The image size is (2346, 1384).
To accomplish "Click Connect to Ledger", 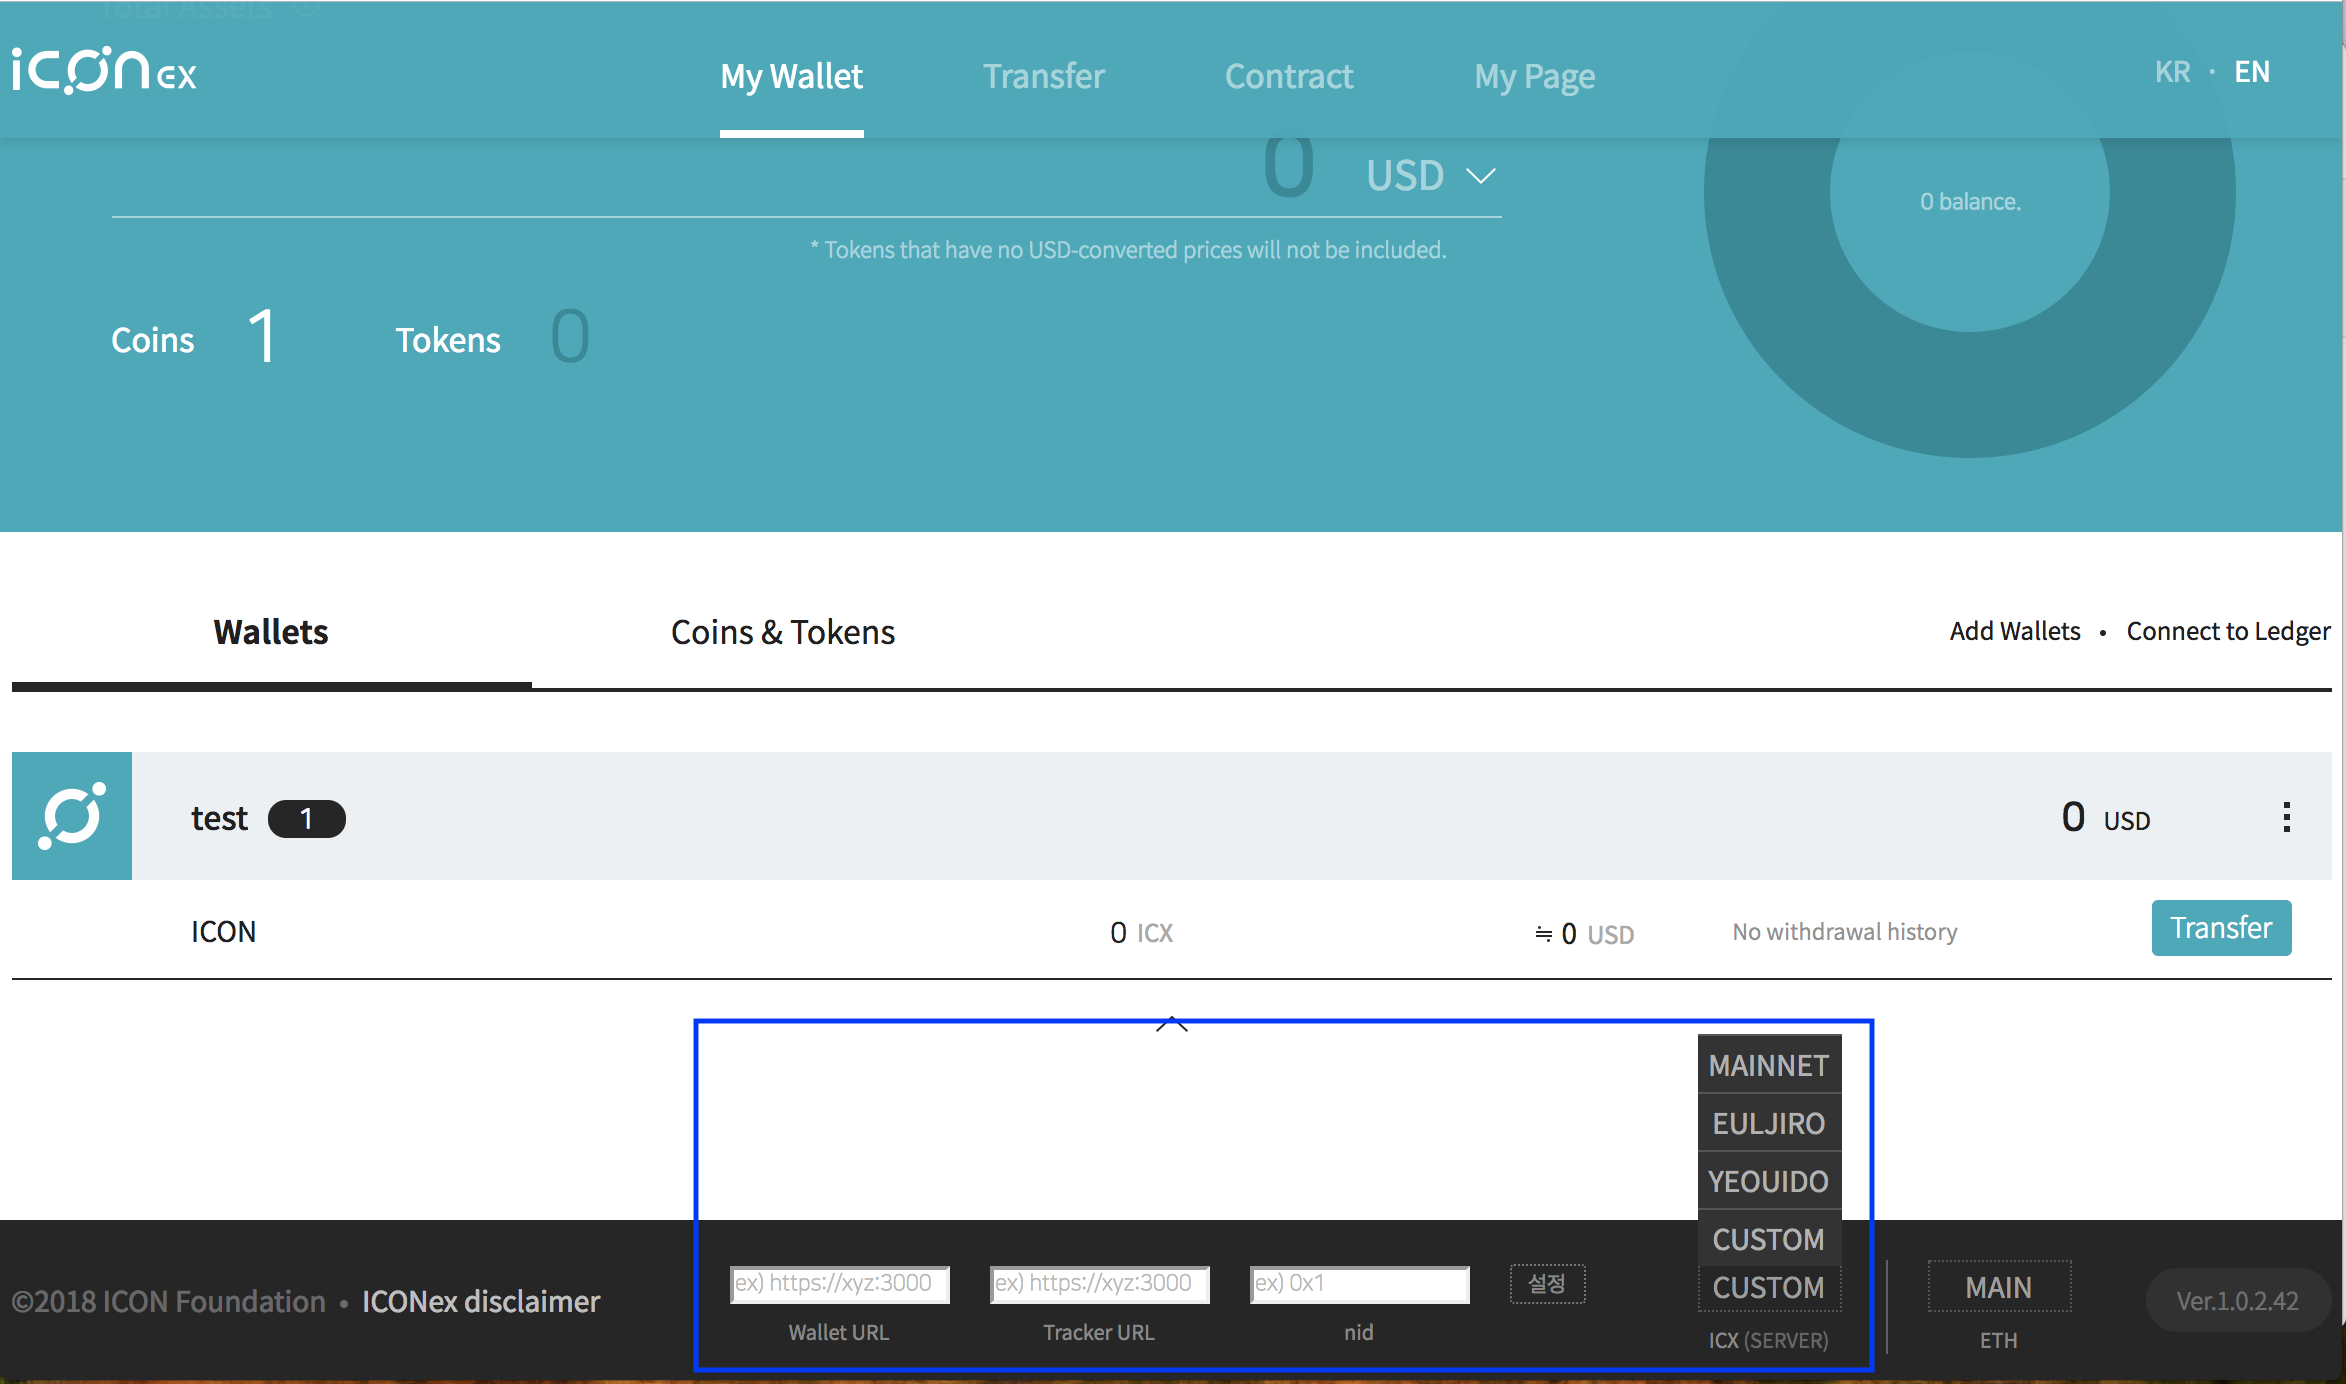I will click(2228, 631).
